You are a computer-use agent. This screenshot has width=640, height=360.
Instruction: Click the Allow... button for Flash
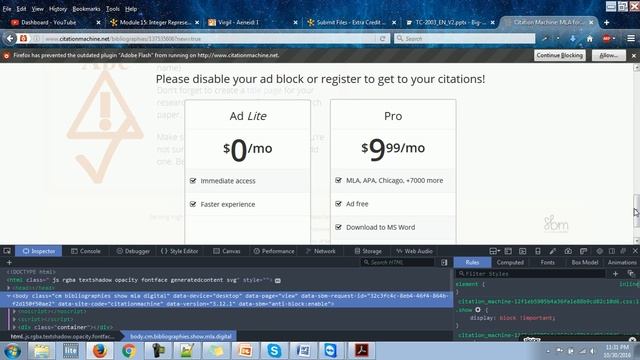click(609, 56)
